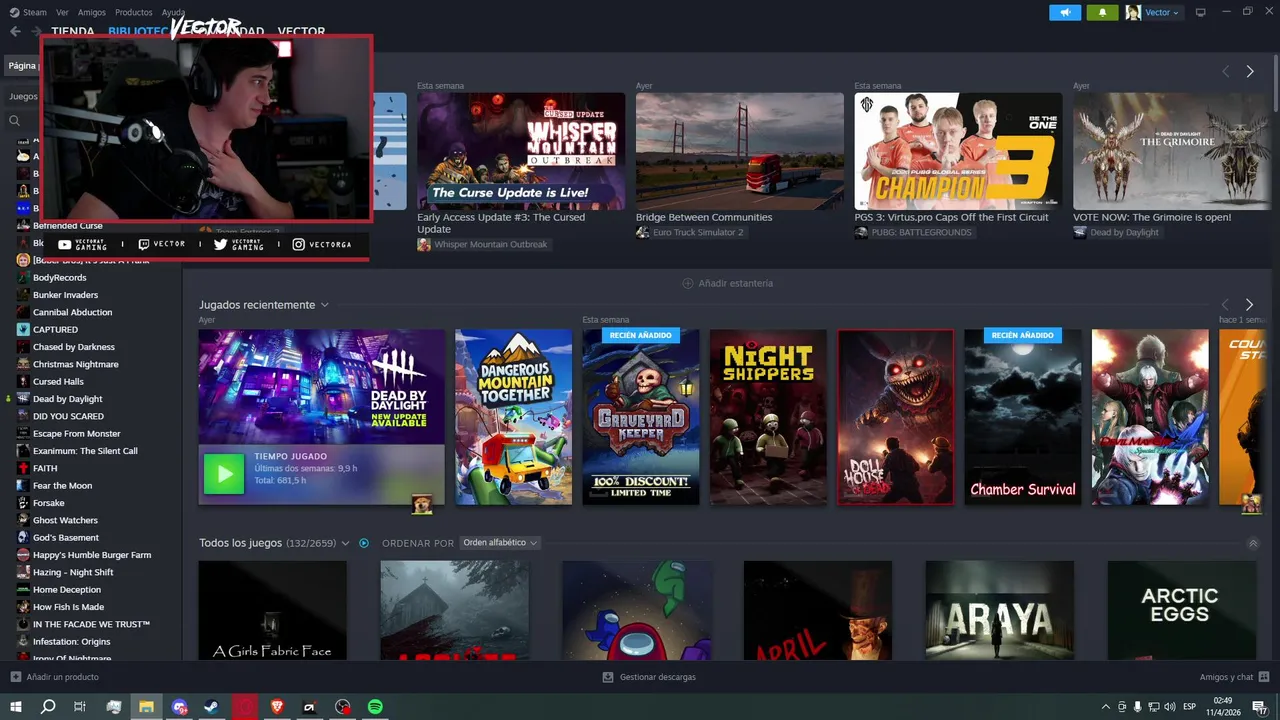Select How Fish Is Made in the list

point(68,607)
